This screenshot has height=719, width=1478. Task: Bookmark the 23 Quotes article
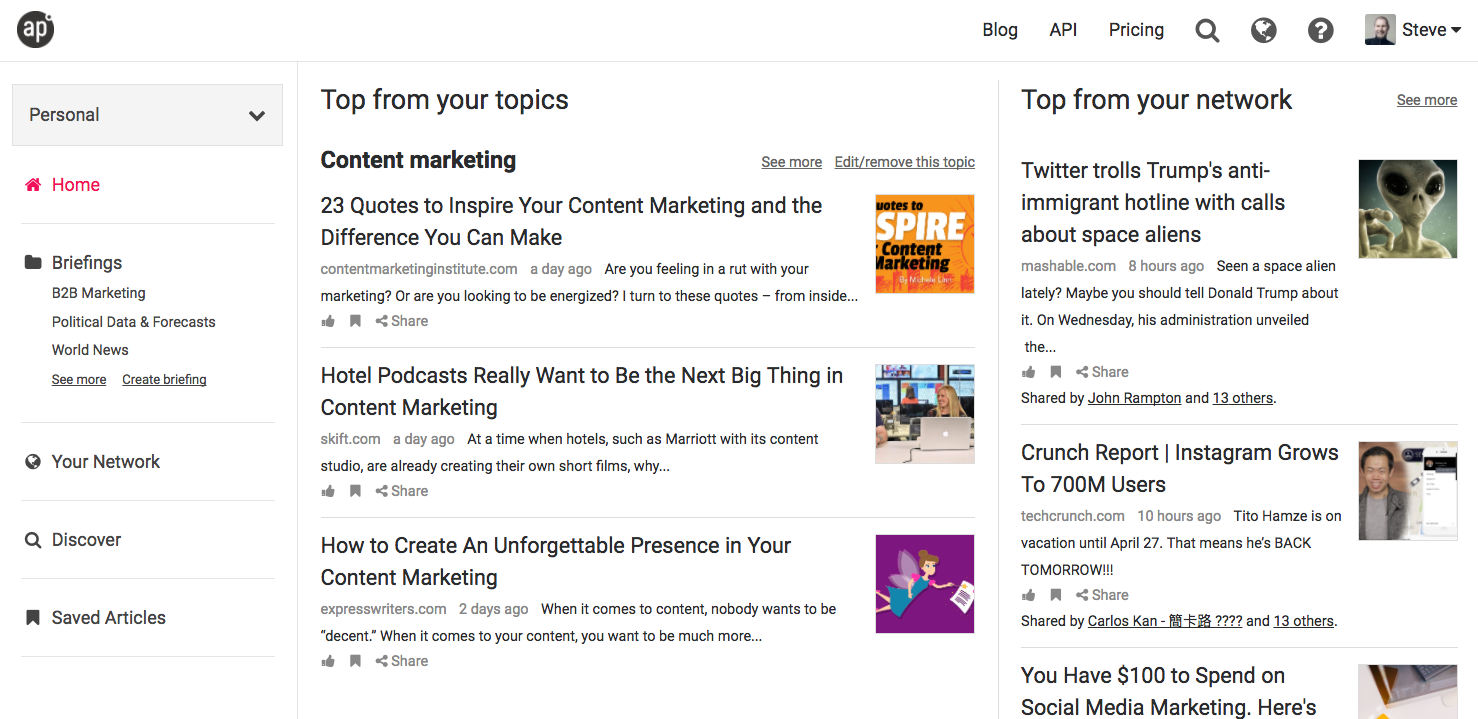(x=355, y=321)
